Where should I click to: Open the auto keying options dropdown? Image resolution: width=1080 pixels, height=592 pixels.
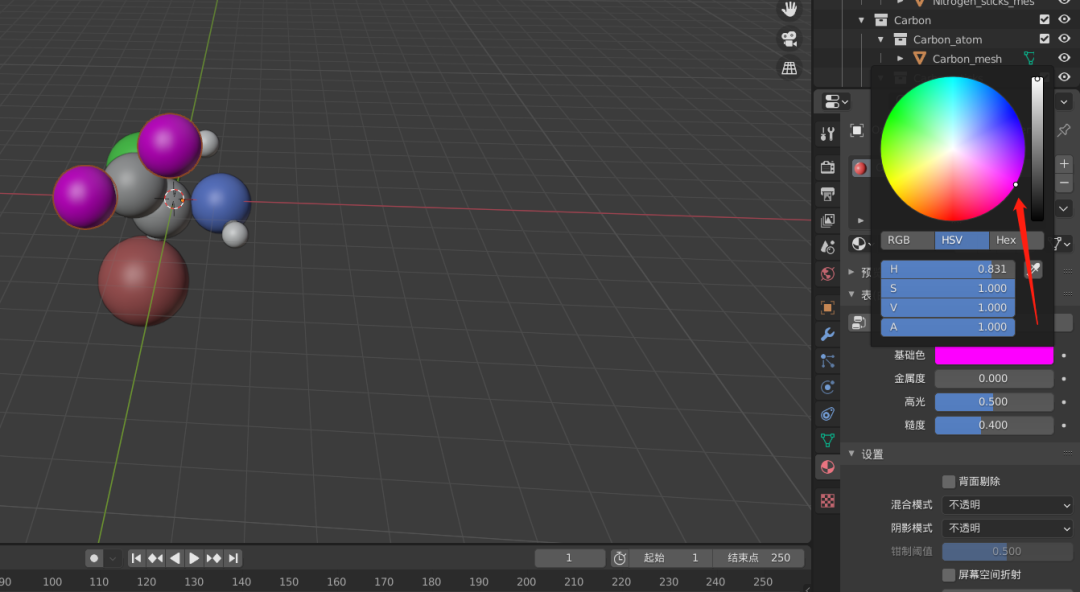click(x=113, y=558)
